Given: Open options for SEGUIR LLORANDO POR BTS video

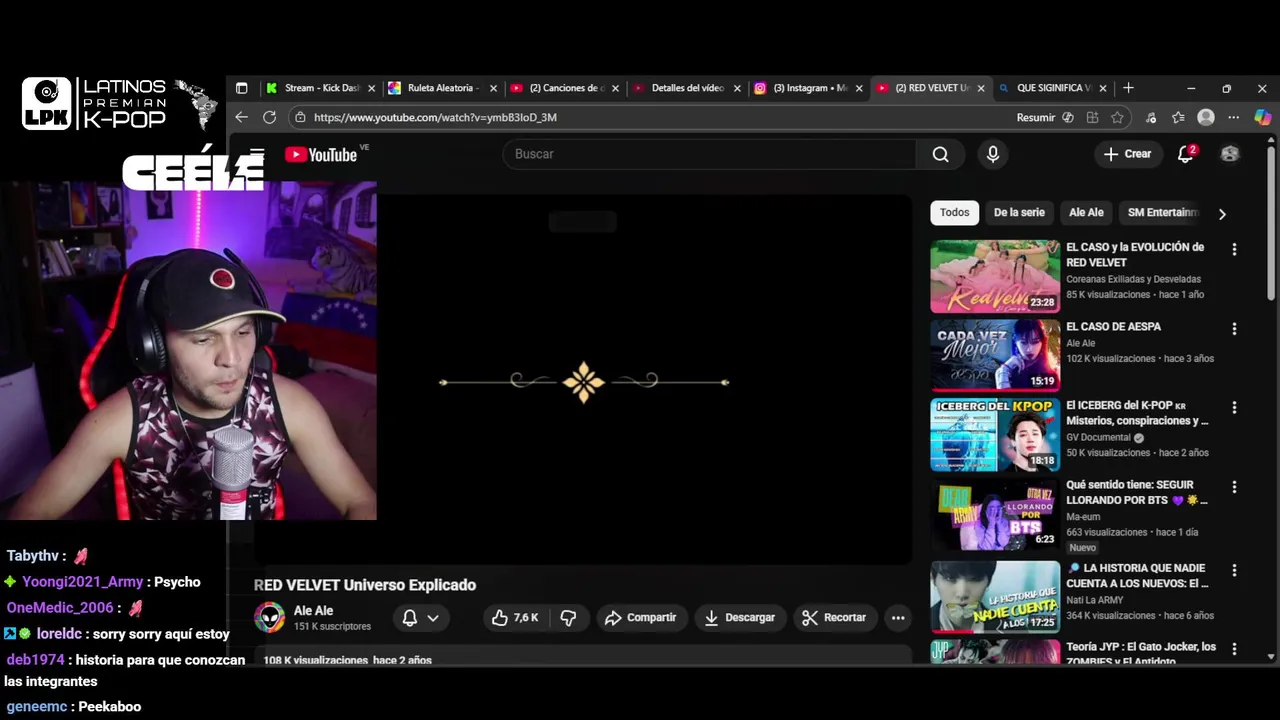Looking at the screenshot, I should (1234, 487).
